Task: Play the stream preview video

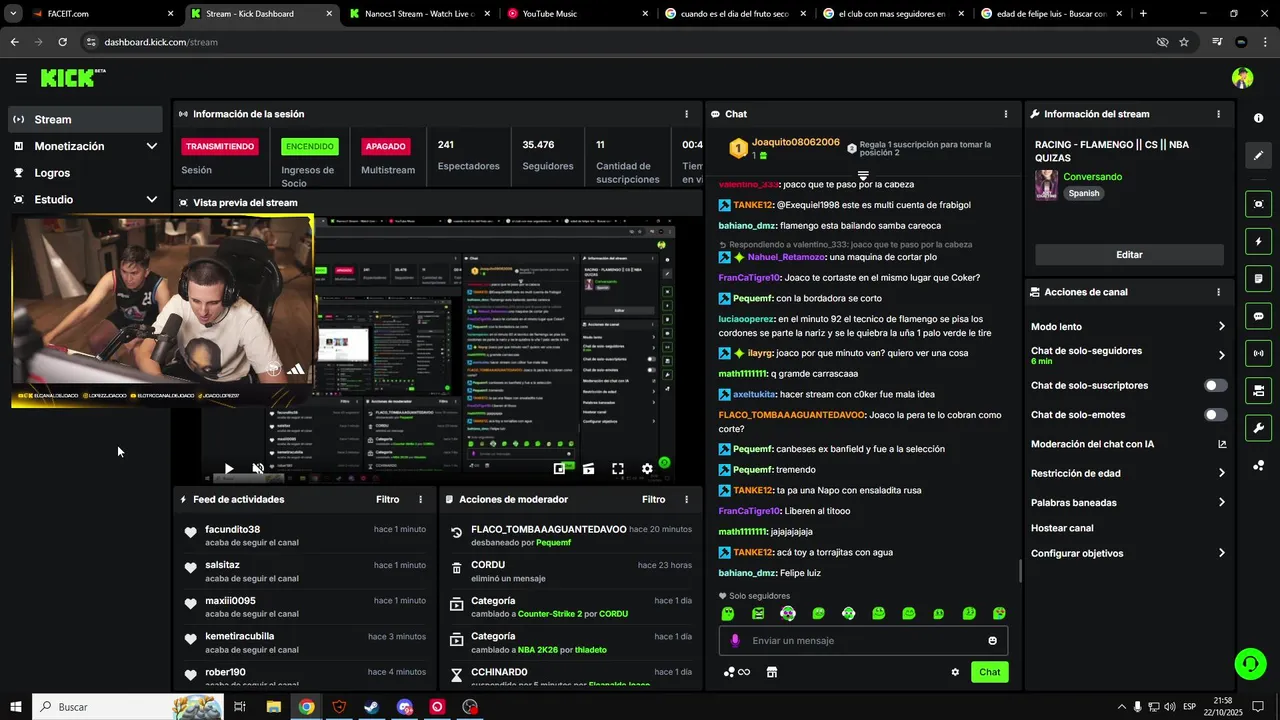Action: click(x=229, y=468)
